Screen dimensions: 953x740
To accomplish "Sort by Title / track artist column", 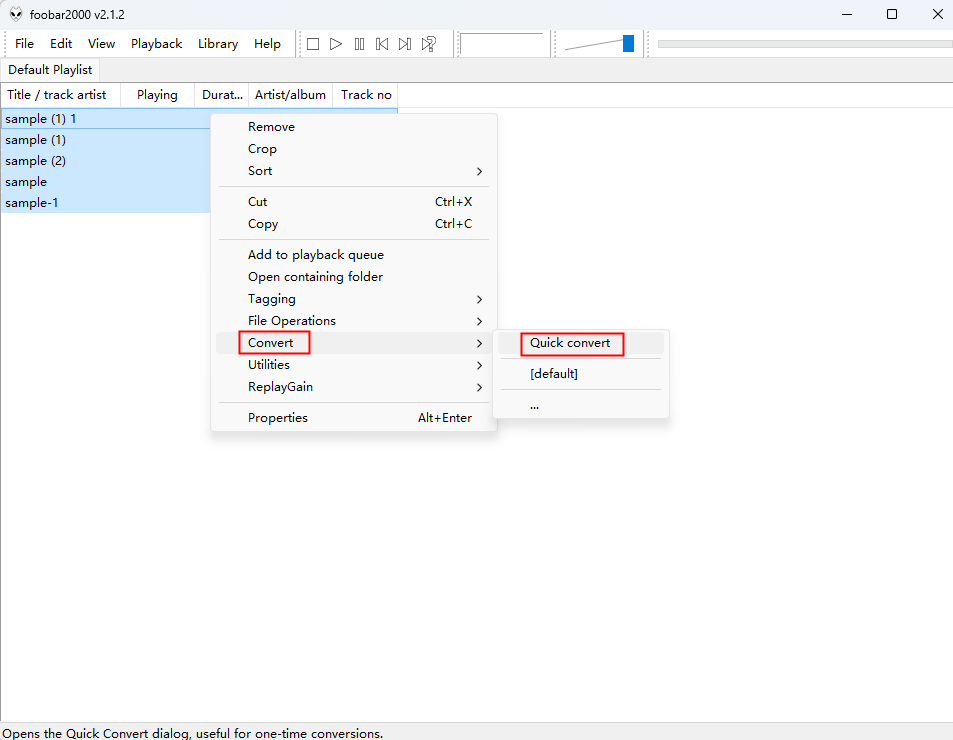I will [61, 95].
